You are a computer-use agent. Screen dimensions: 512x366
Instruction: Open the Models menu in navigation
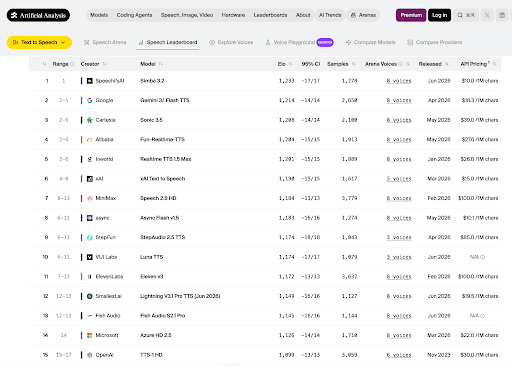tap(99, 15)
